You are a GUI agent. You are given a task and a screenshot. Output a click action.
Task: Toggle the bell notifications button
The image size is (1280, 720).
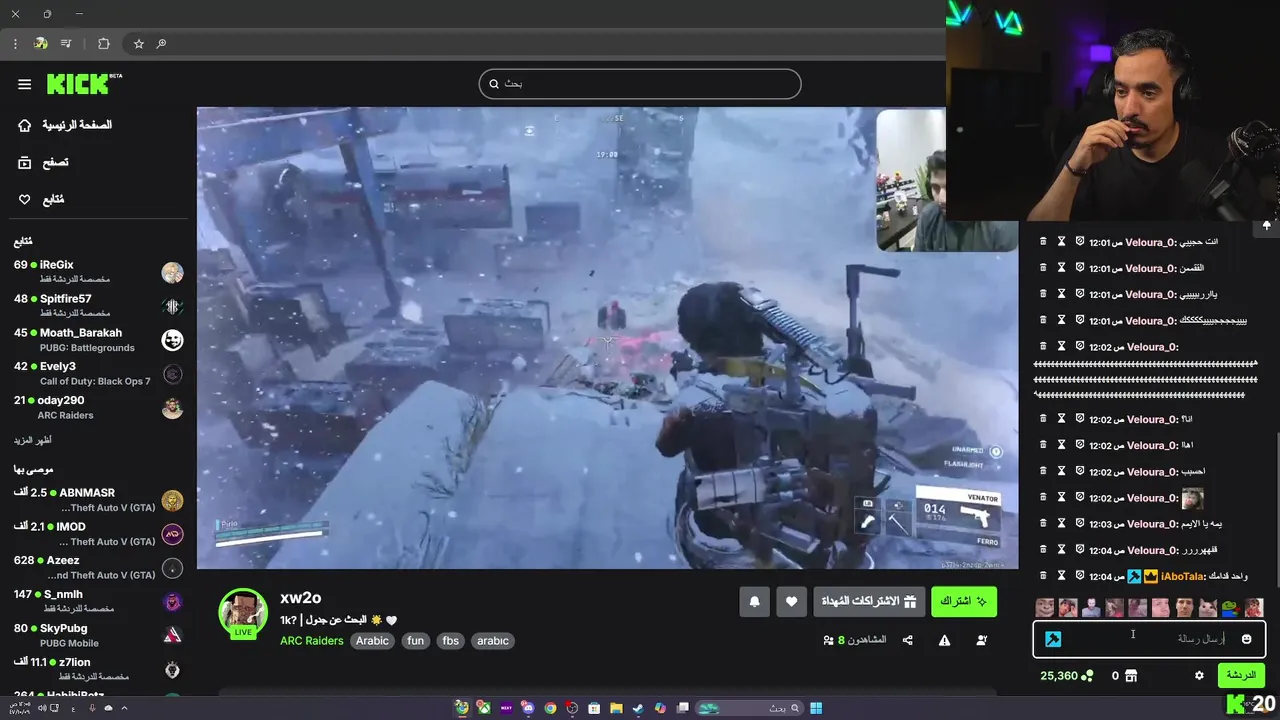click(755, 601)
